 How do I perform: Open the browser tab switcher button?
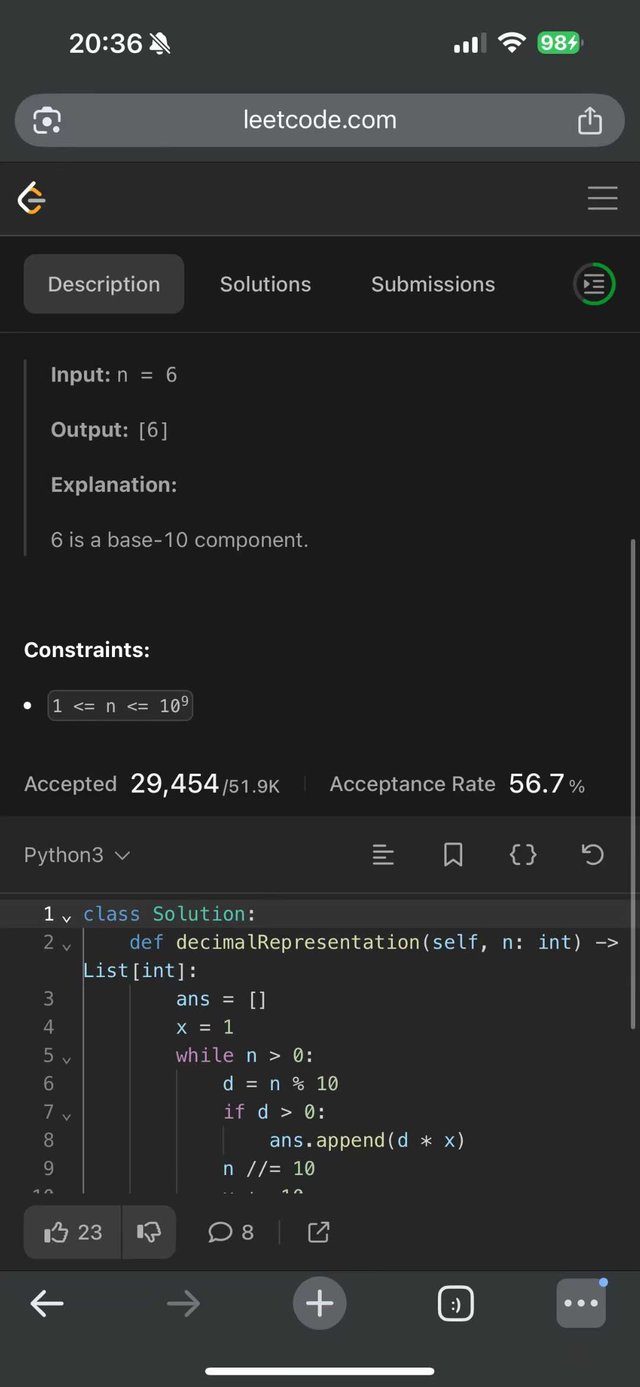[456, 1304]
